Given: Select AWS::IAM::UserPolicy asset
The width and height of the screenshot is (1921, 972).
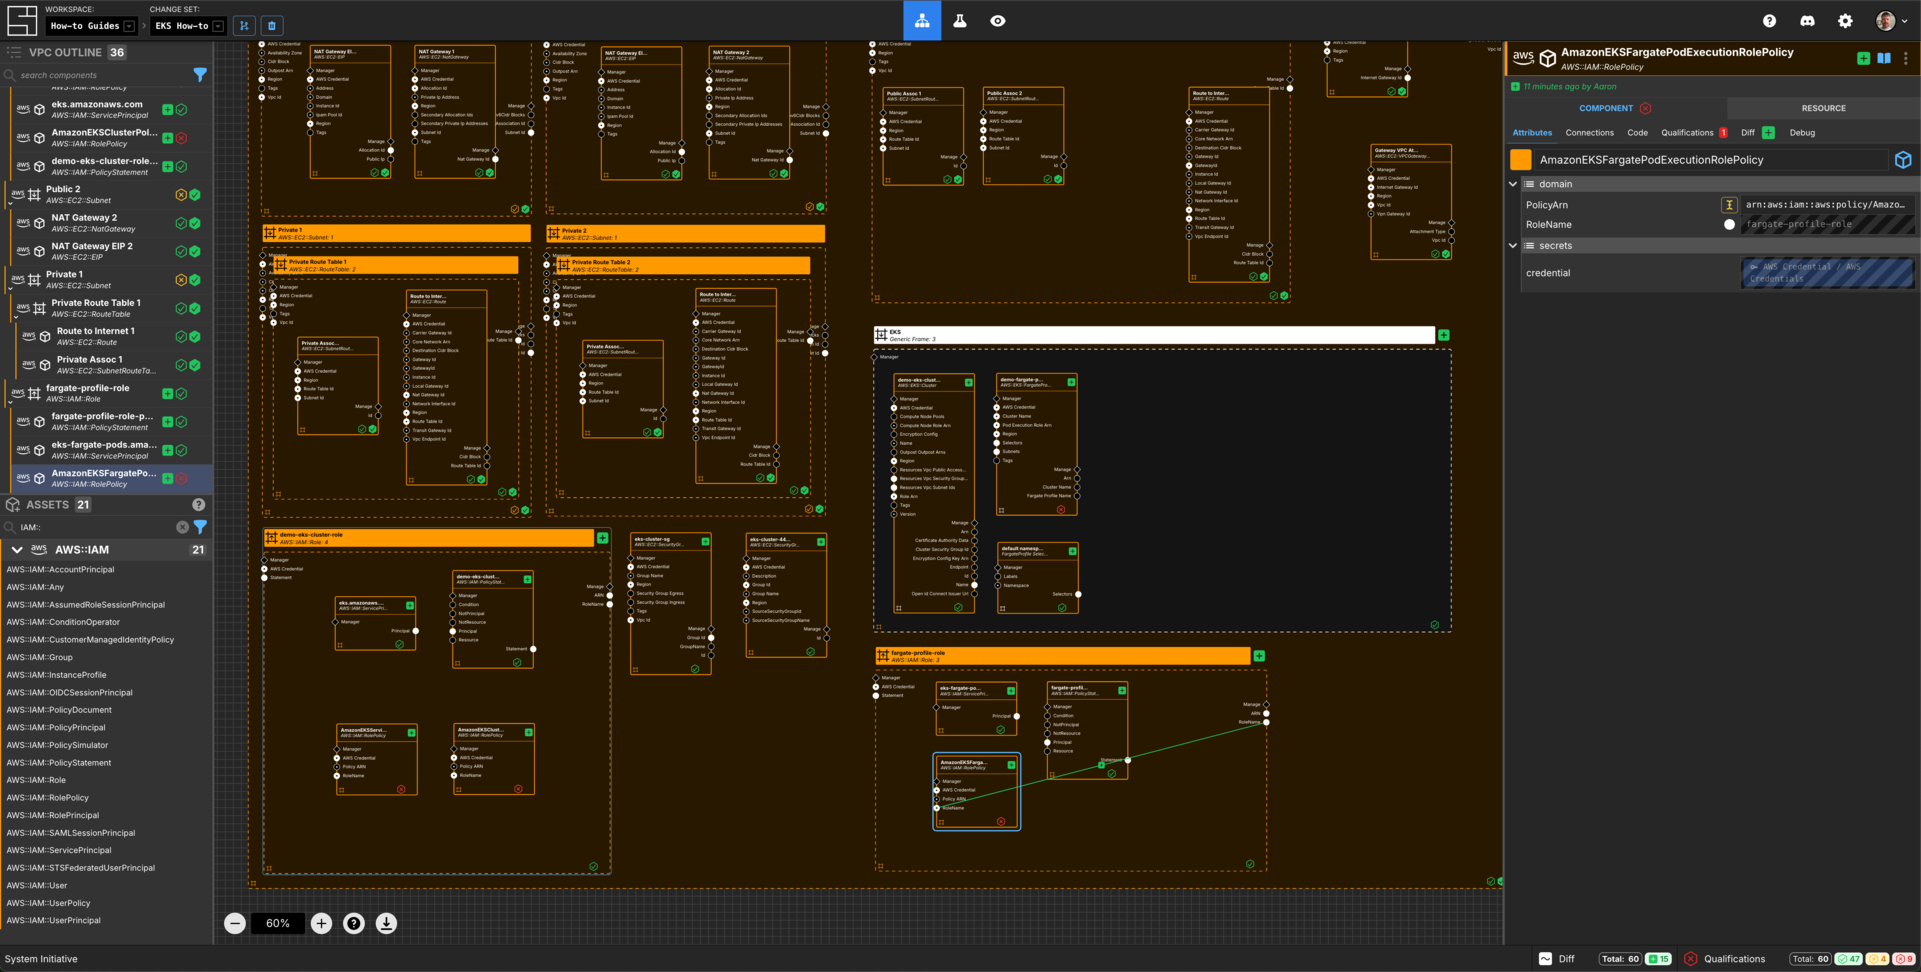Looking at the screenshot, I should tap(48, 903).
